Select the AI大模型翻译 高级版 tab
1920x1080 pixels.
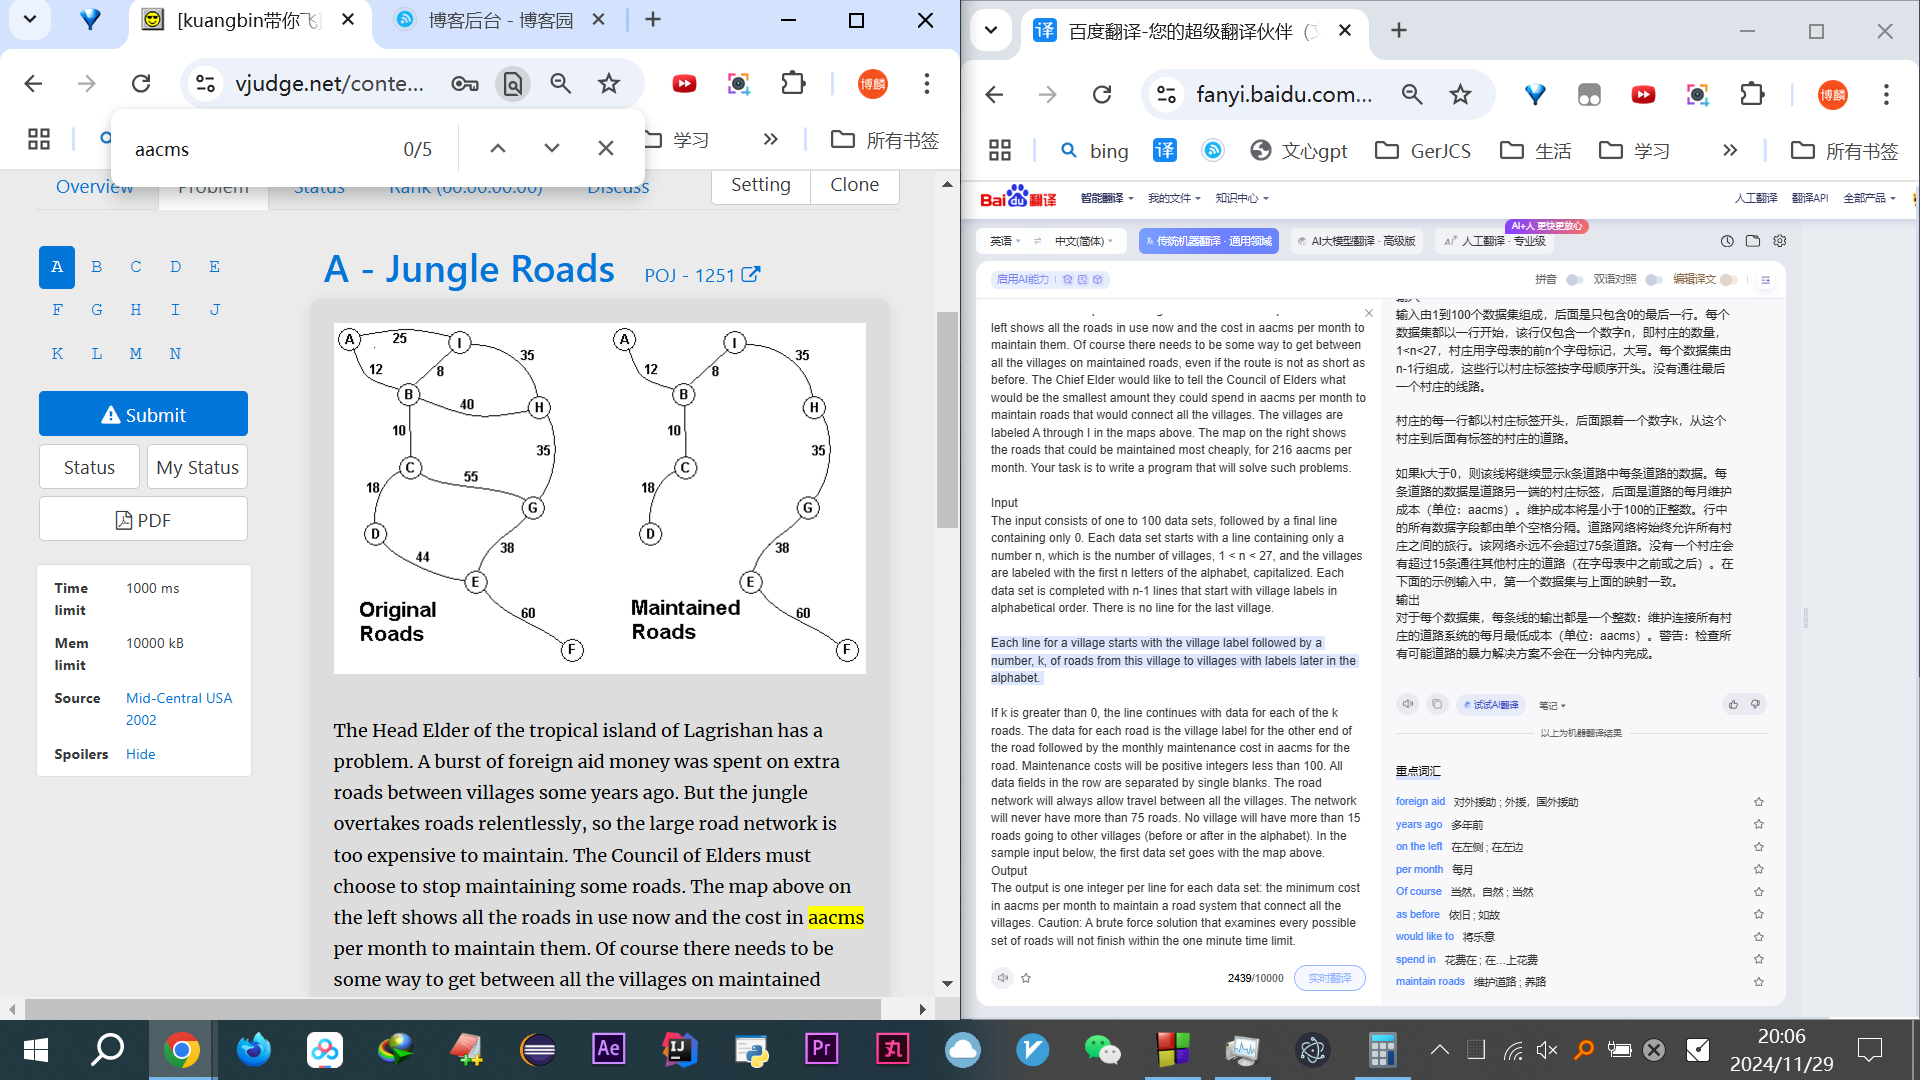click(x=1356, y=241)
